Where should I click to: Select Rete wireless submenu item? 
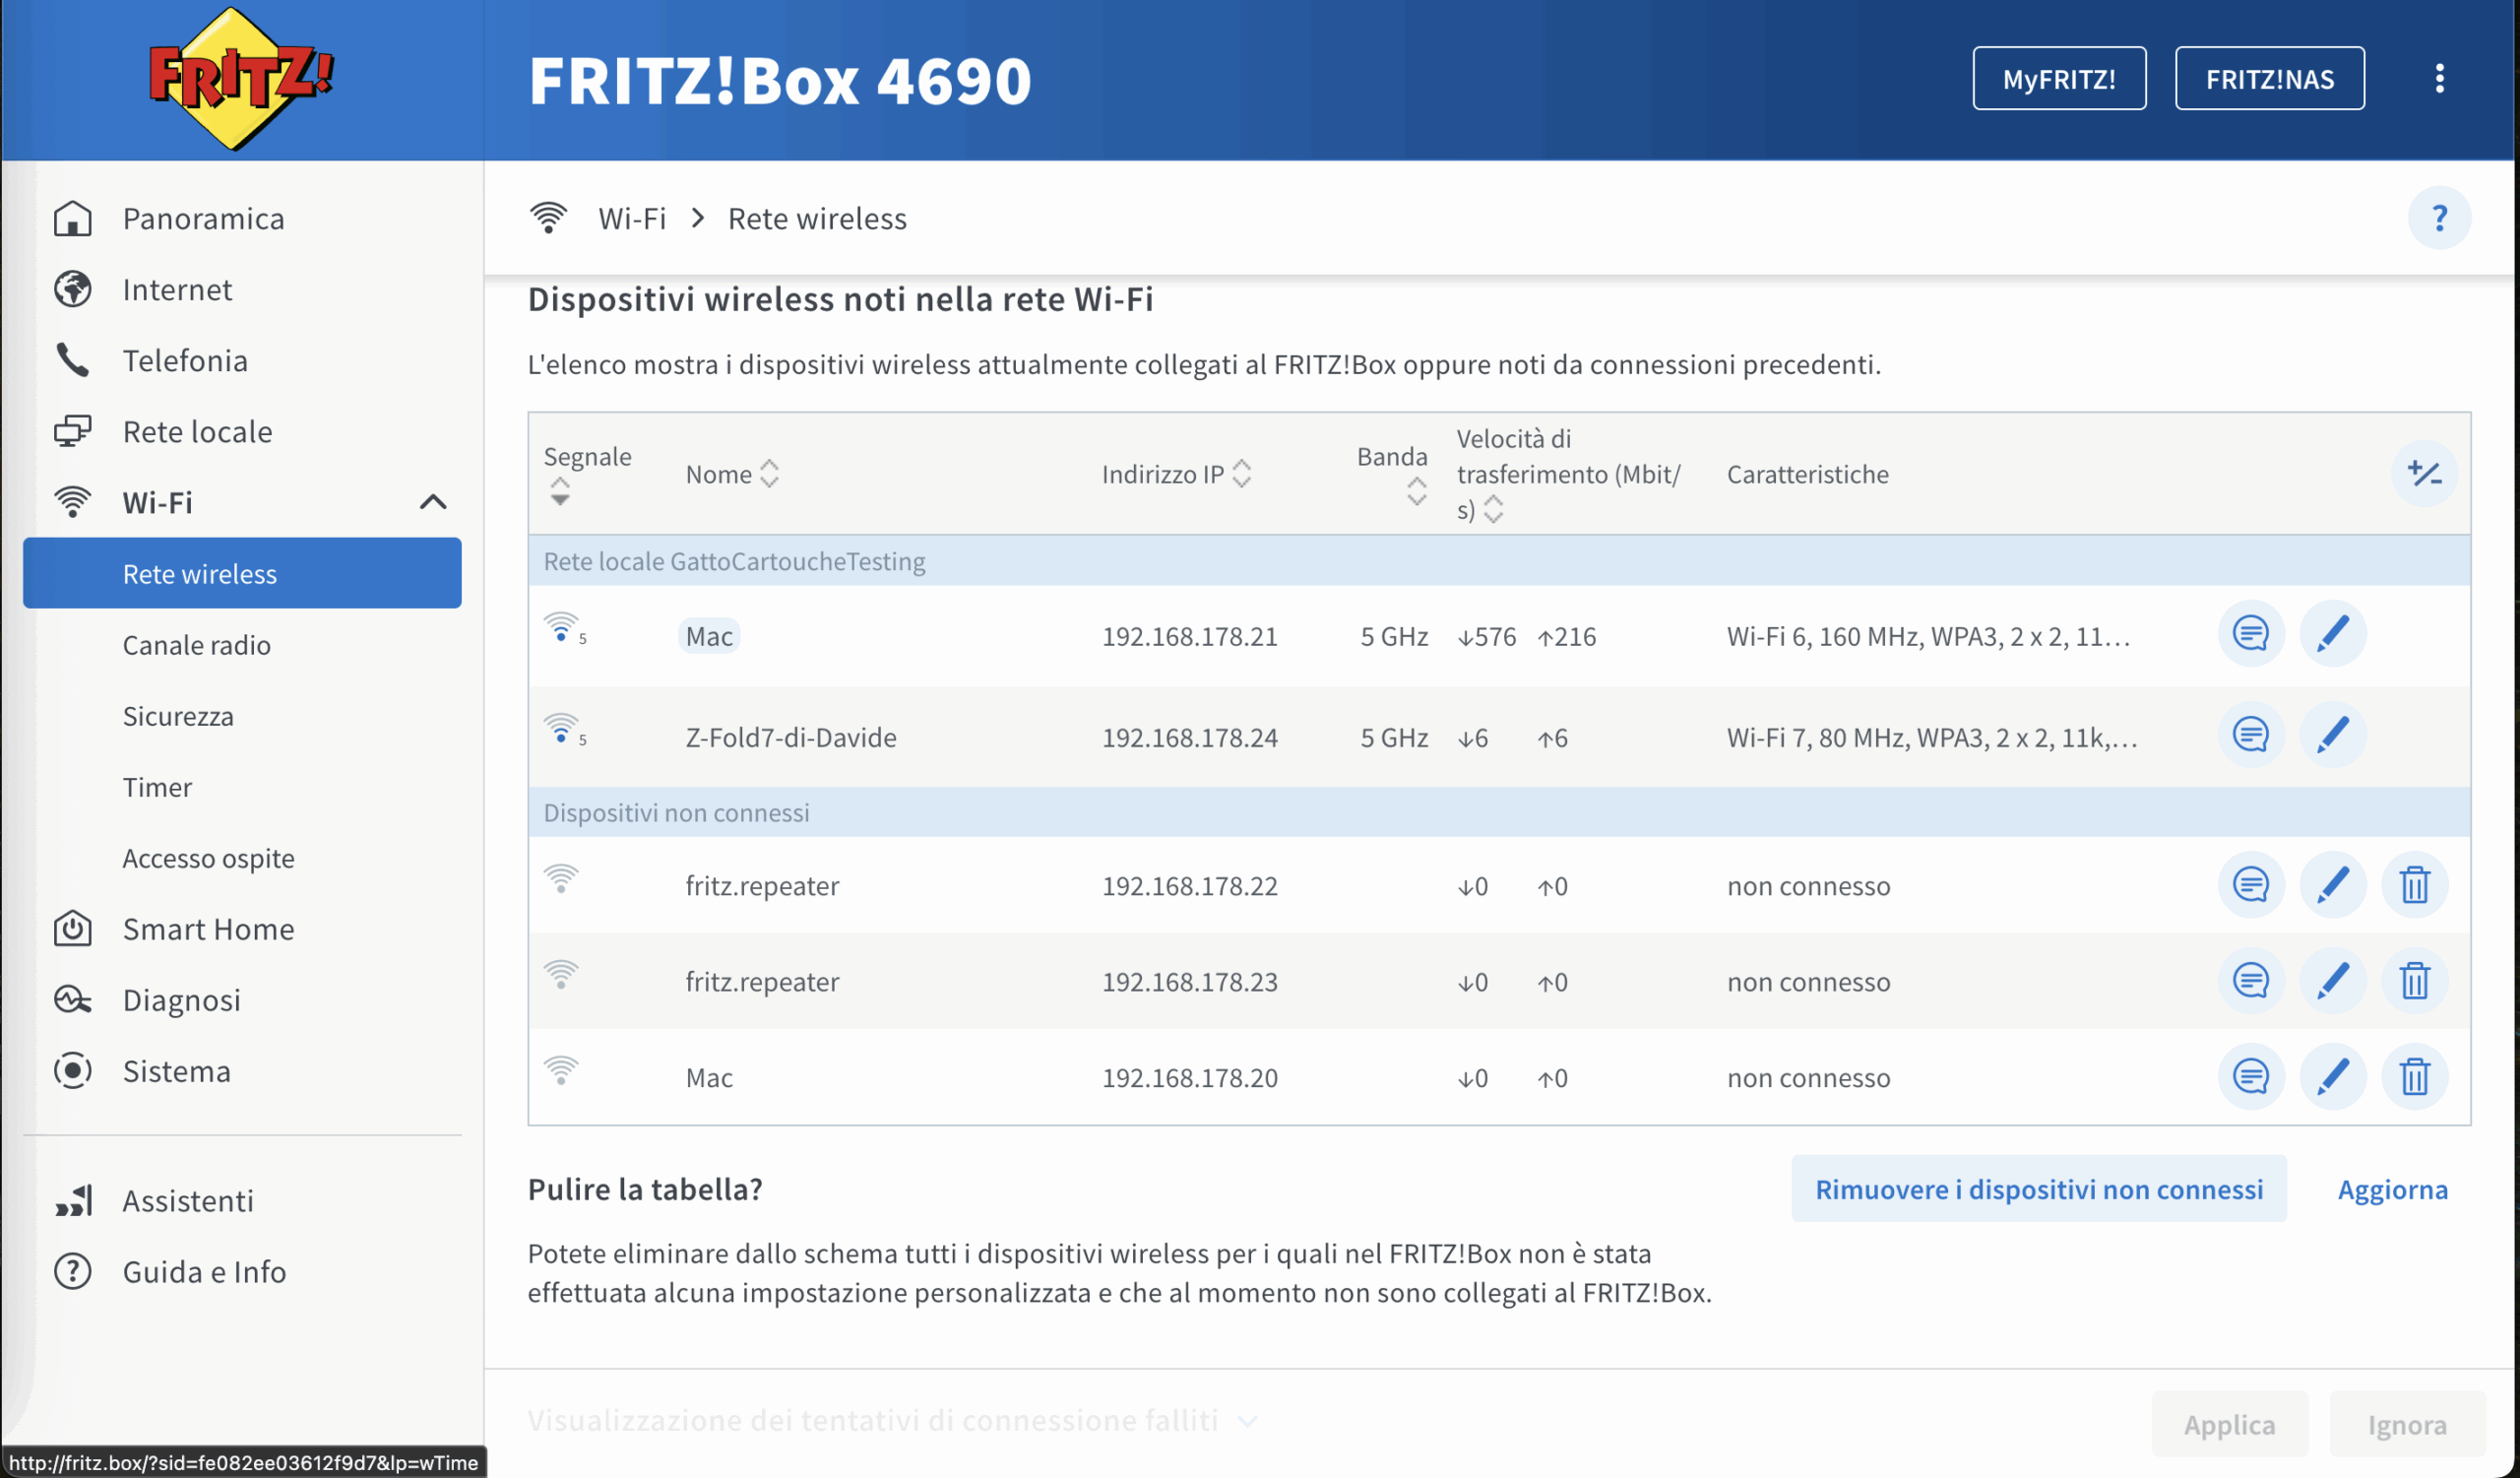click(x=242, y=573)
